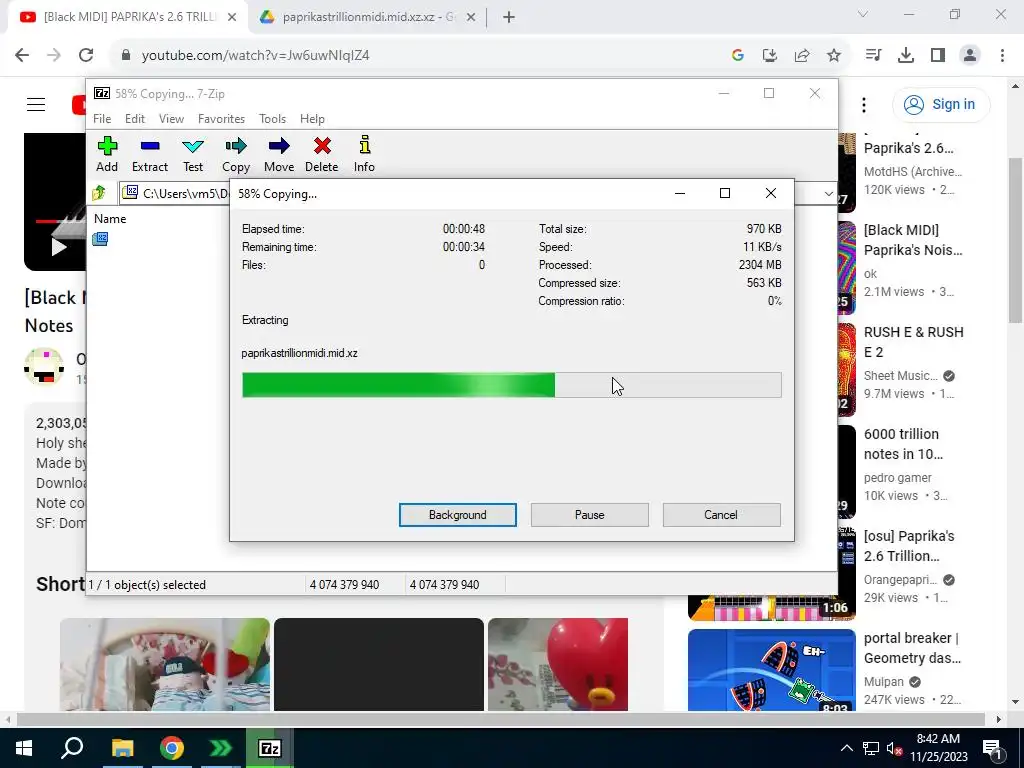The height and width of the screenshot is (768, 1024).
Task: Switch to the Black MIDI YouTube tab
Action: (x=129, y=17)
